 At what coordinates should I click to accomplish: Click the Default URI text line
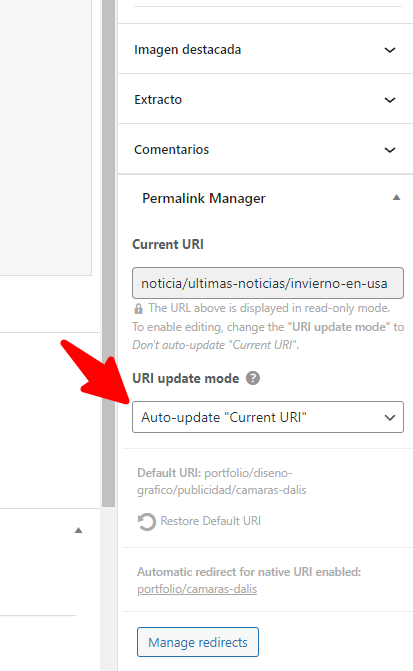tap(222, 481)
